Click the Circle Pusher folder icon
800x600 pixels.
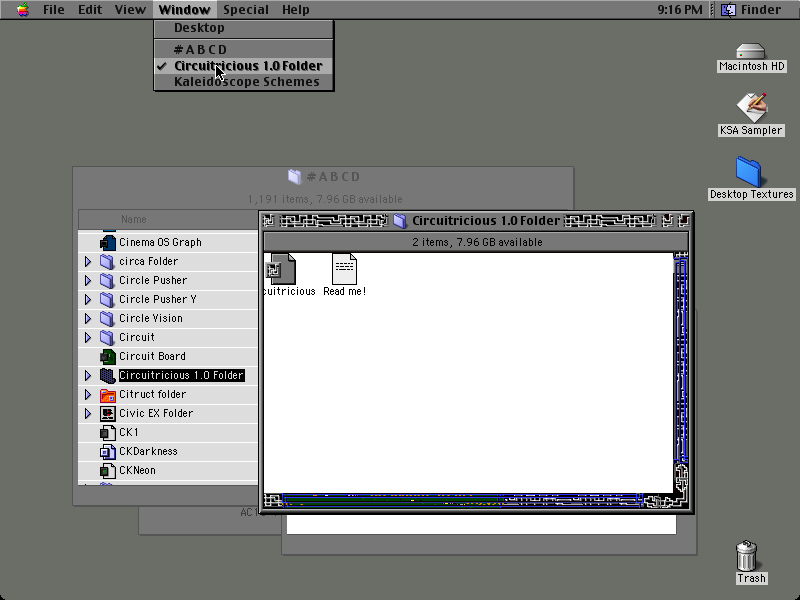107,280
